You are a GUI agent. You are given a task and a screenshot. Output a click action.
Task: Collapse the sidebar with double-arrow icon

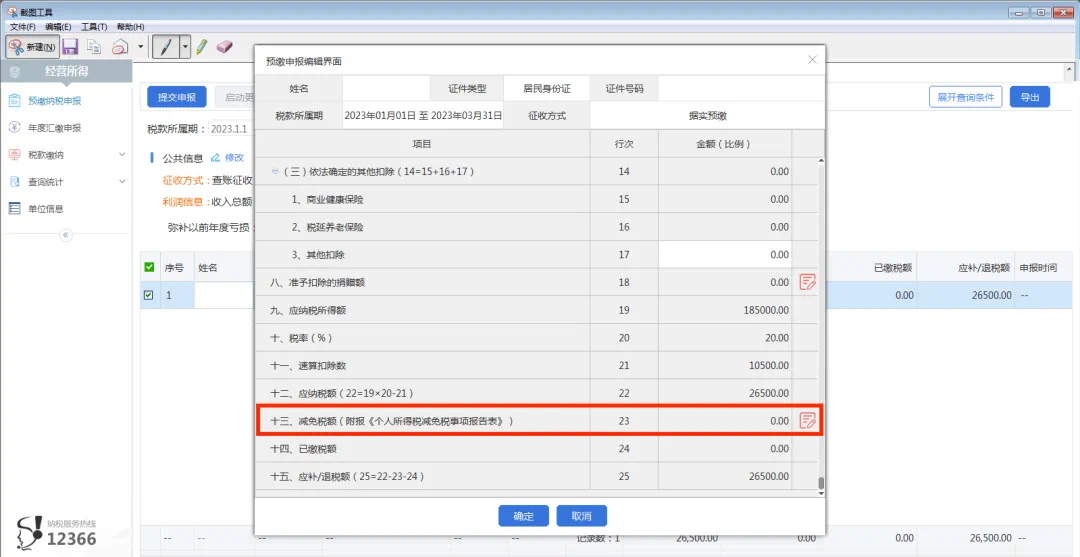pyautogui.click(x=66, y=235)
